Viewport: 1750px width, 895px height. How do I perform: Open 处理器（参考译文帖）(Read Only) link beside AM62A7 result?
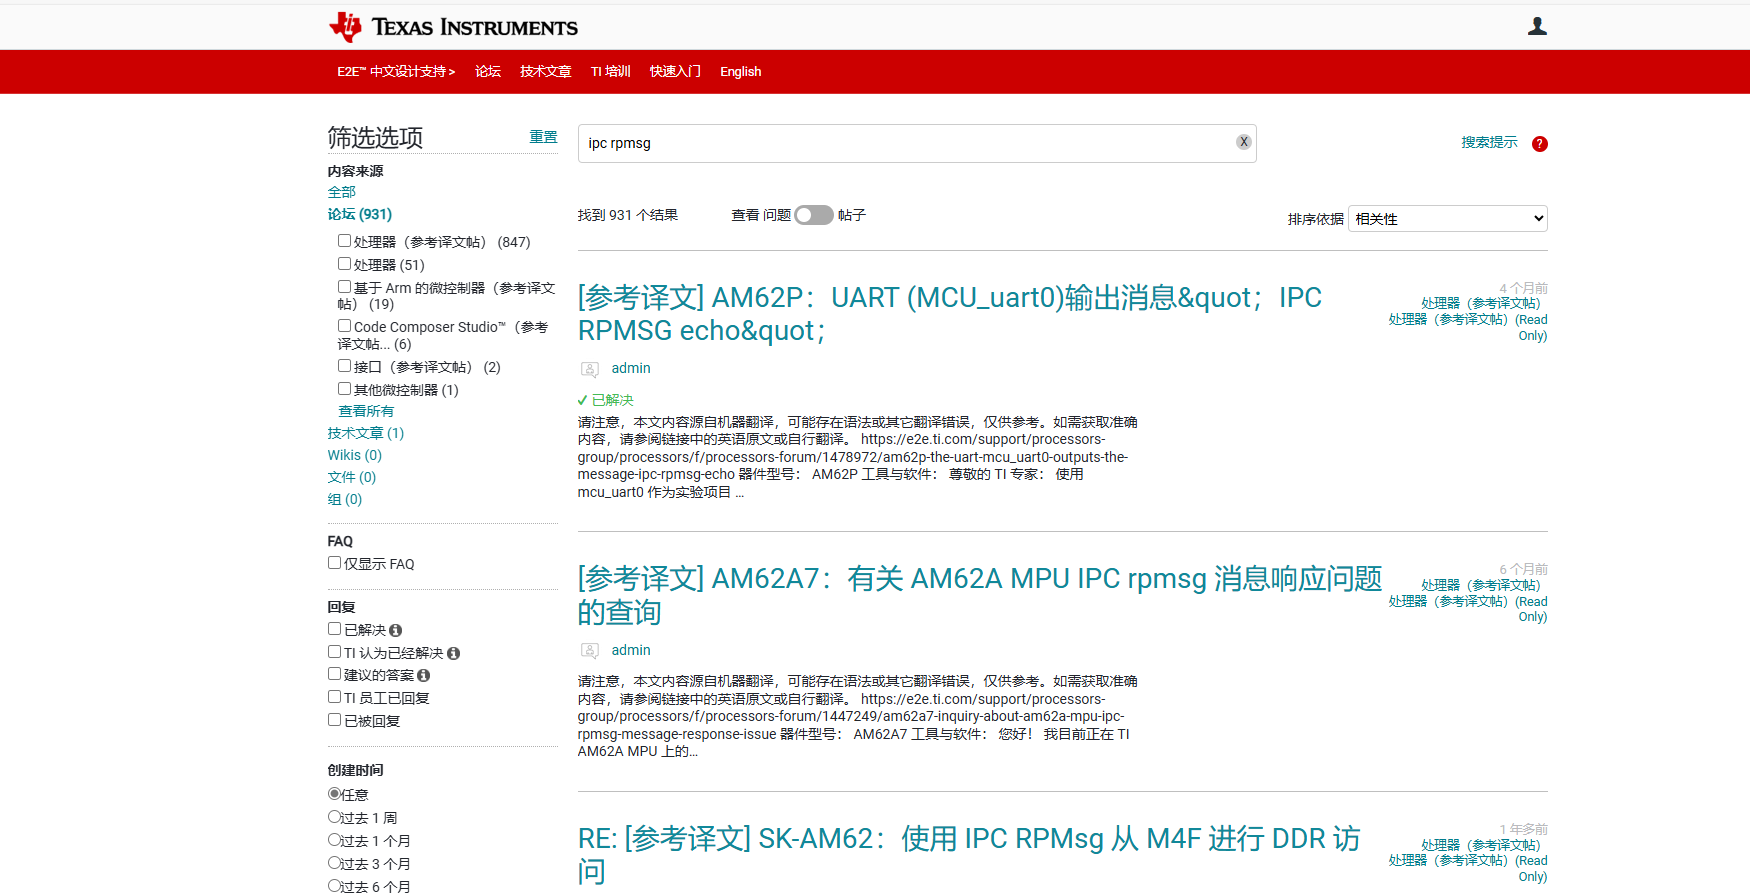click(1468, 609)
